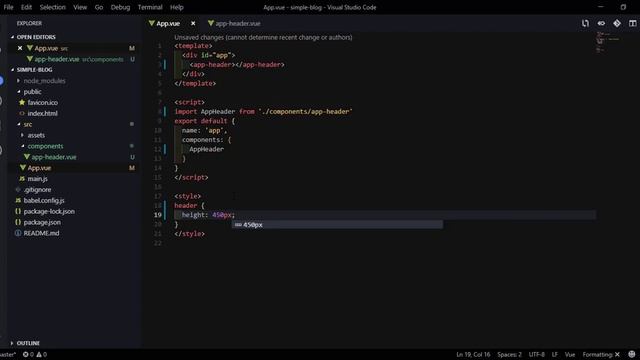Click the git icon of .gitignore

[x=18, y=190]
